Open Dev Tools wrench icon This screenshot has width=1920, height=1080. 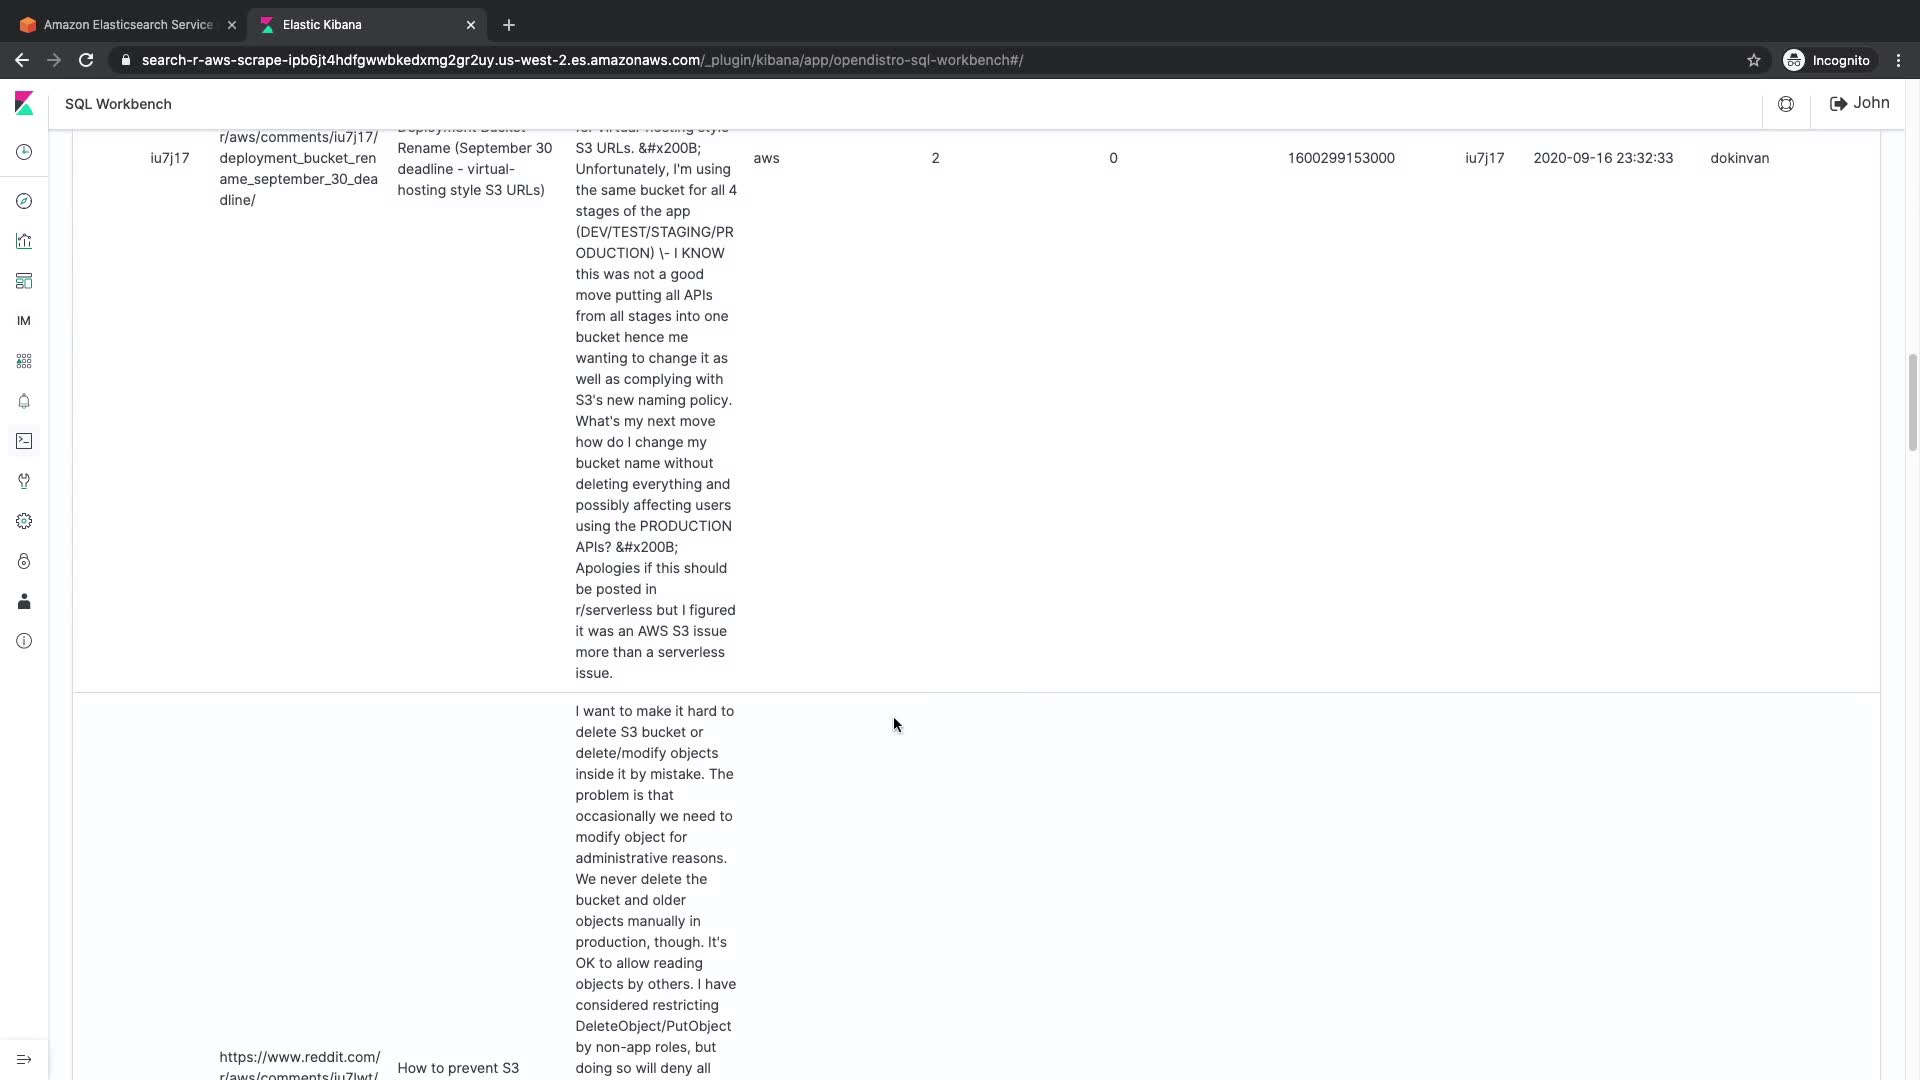coord(24,481)
